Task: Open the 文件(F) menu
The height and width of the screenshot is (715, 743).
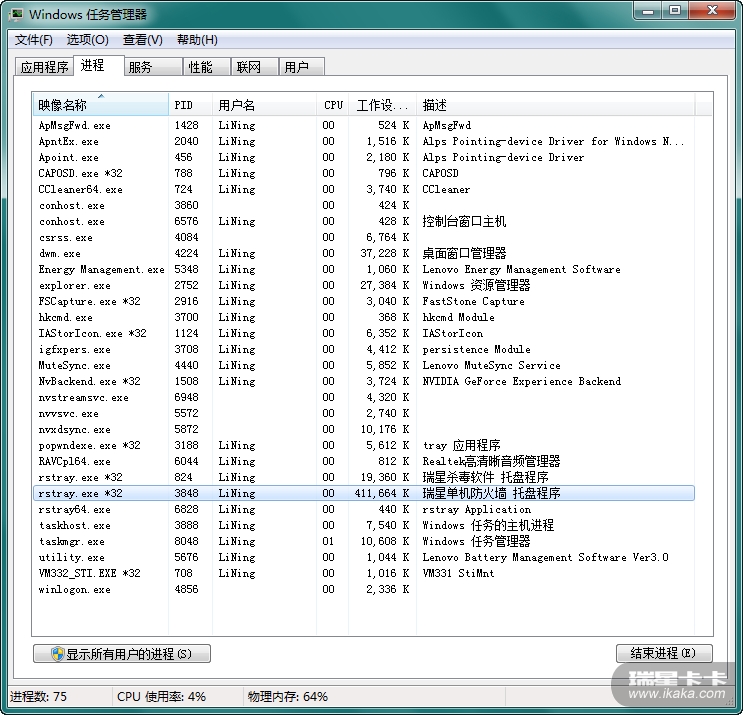Action: pyautogui.click(x=34, y=40)
